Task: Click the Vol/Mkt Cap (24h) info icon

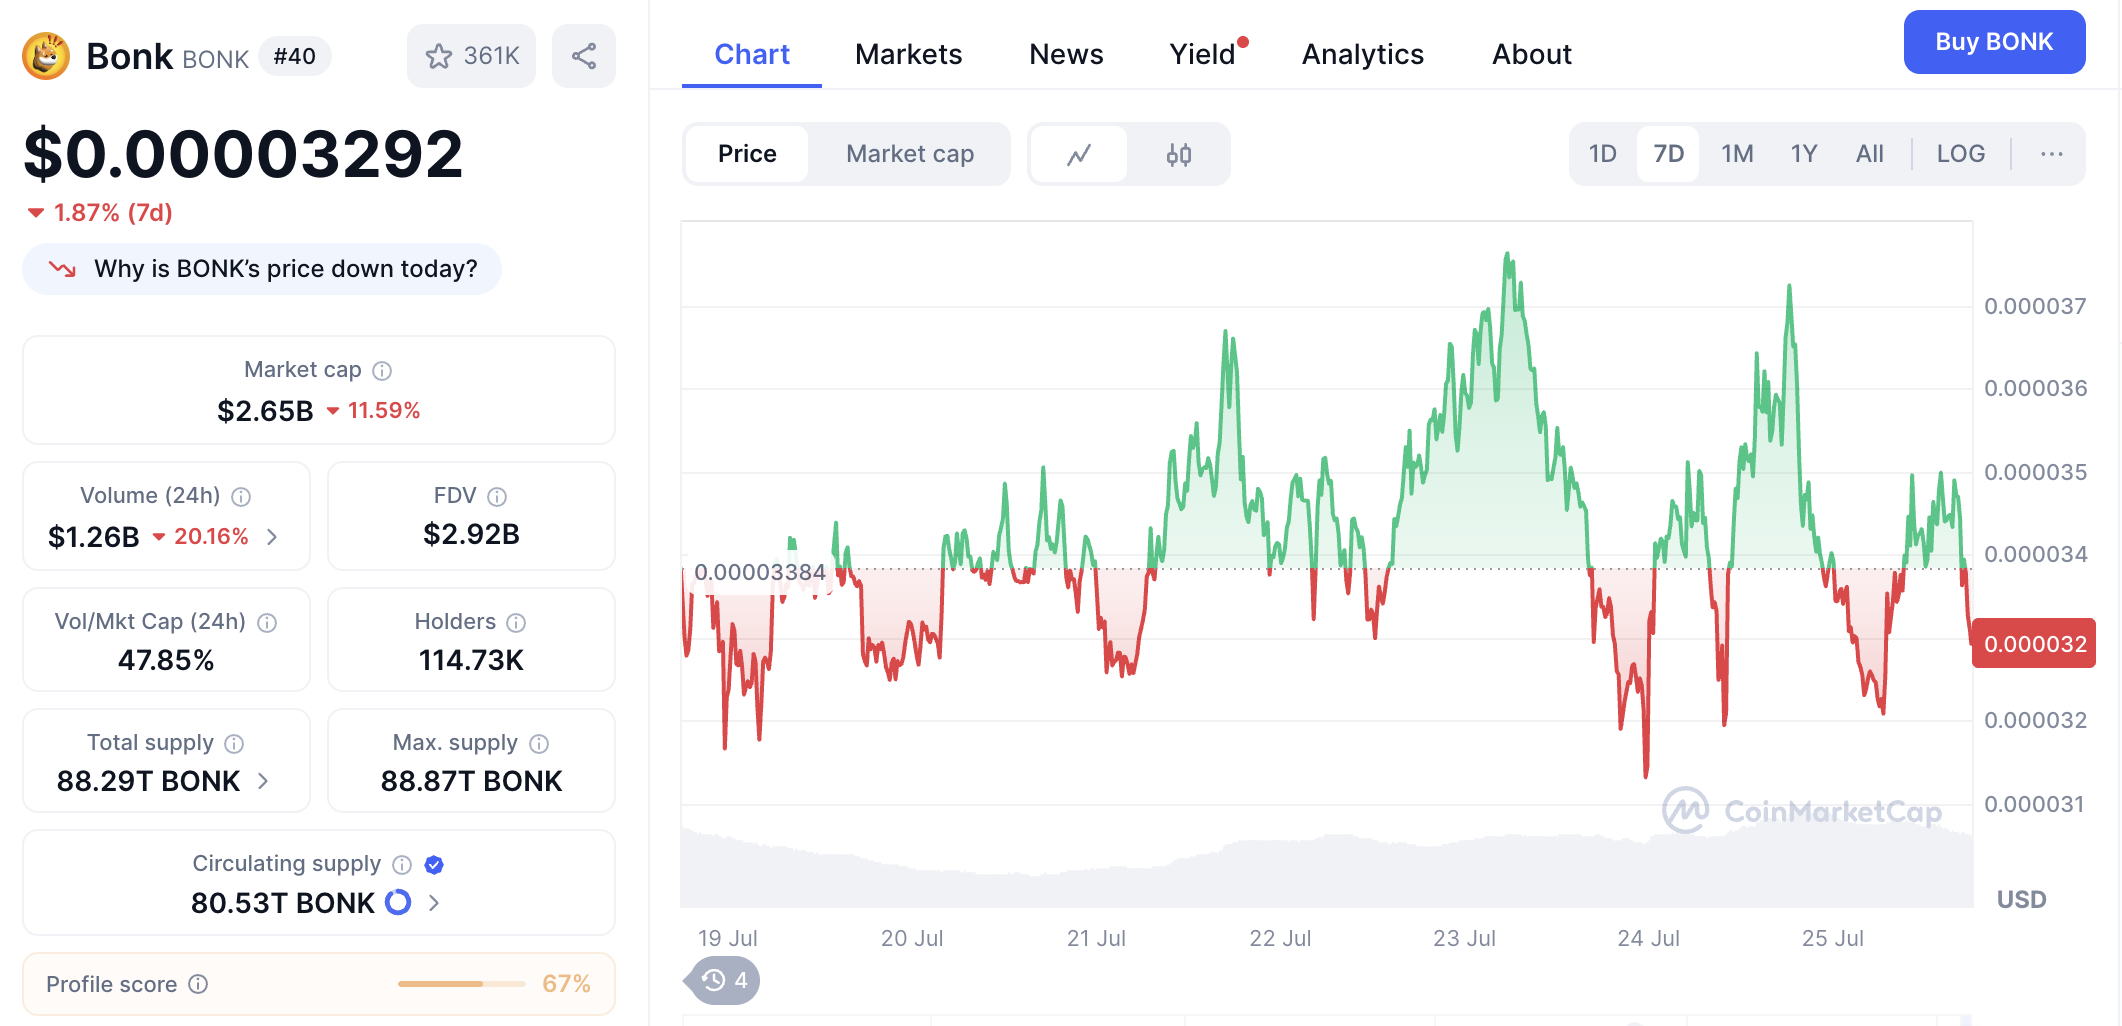Action: pos(267,623)
